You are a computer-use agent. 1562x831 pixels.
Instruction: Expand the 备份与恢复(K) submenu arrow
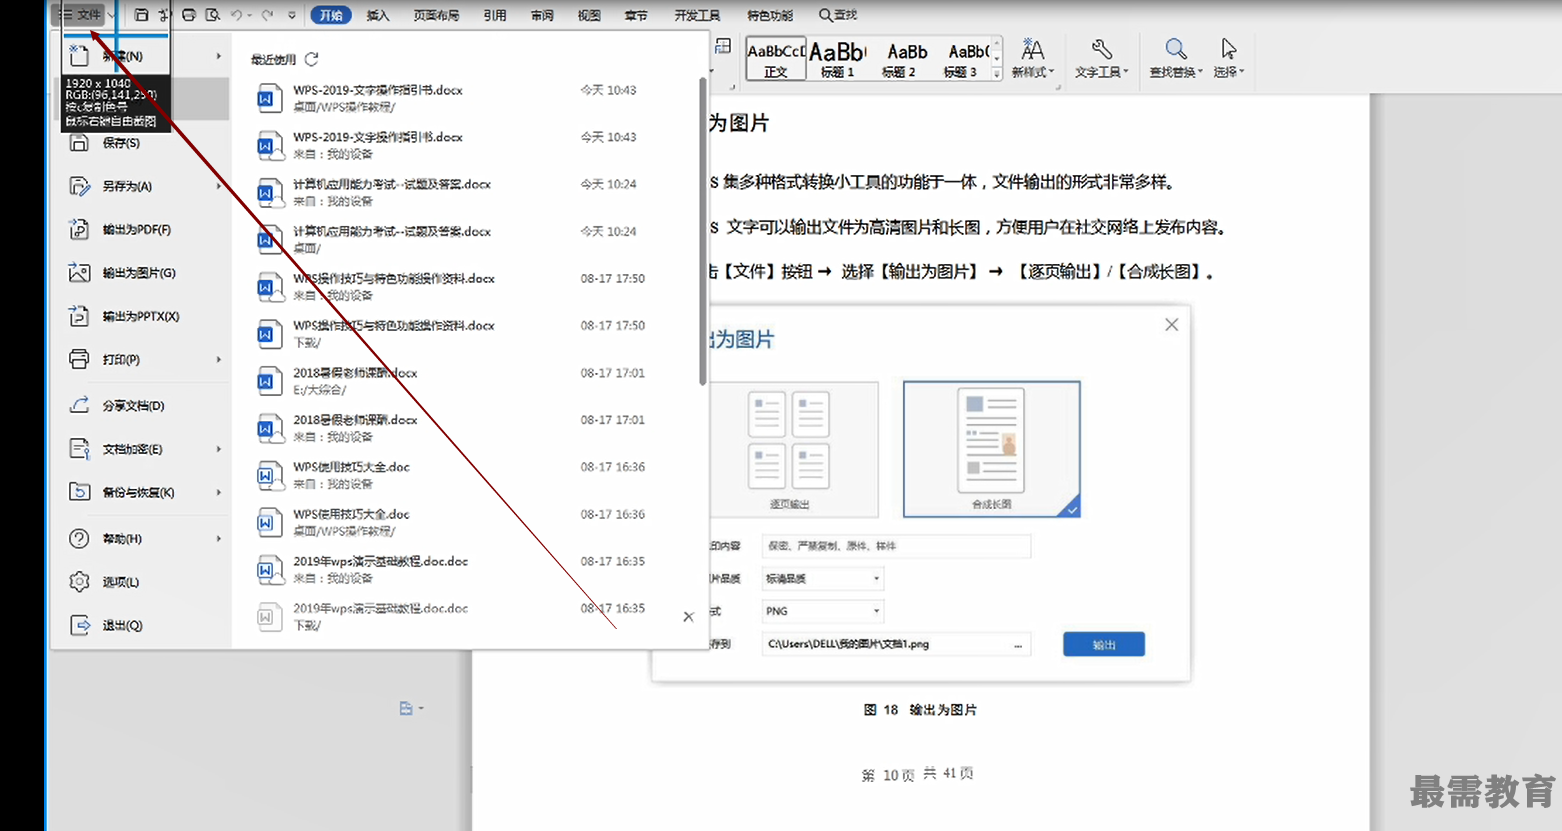(x=218, y=492)
